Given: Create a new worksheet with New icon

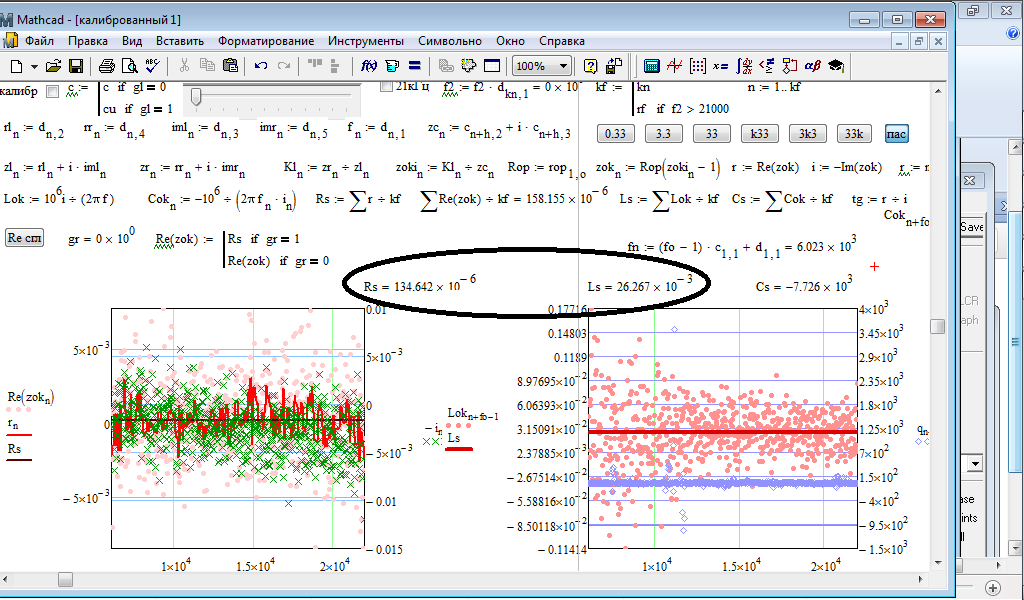Looking at the screenshot, I should (16, 66).
